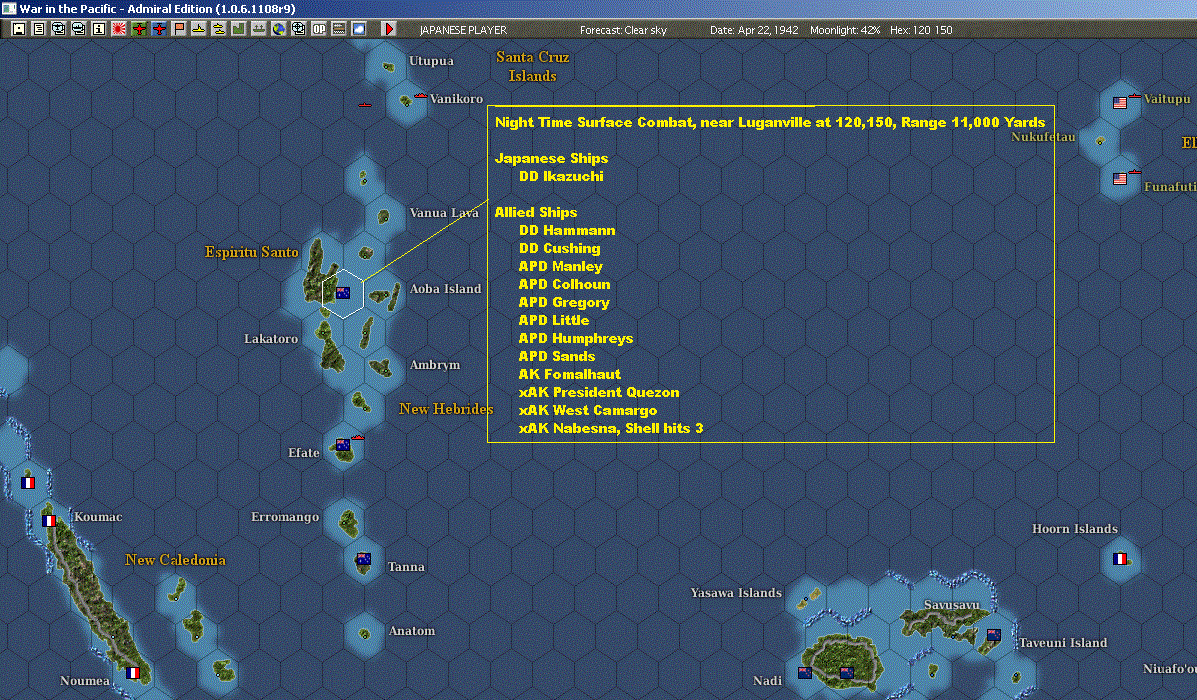
Task: Click flag in highlighted Luganville hex
Action: coord(343,292)
